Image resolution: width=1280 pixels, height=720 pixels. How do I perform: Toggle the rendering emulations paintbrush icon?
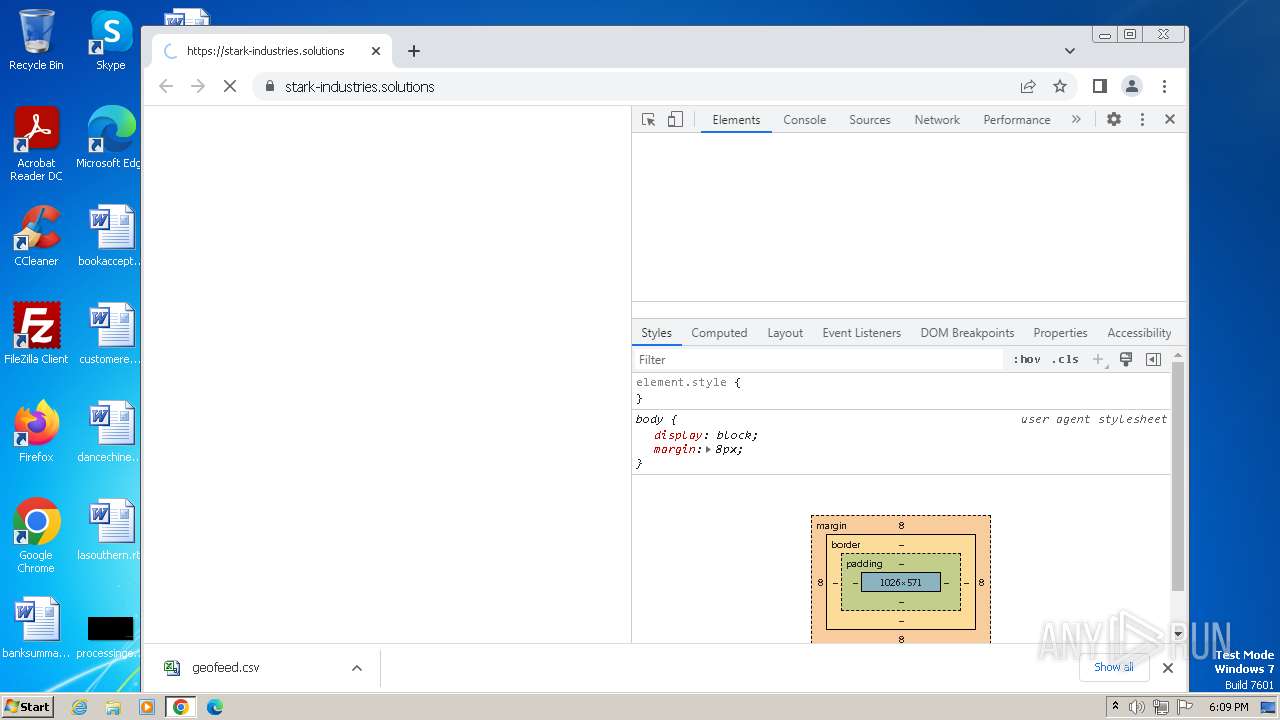point(1126,360)
